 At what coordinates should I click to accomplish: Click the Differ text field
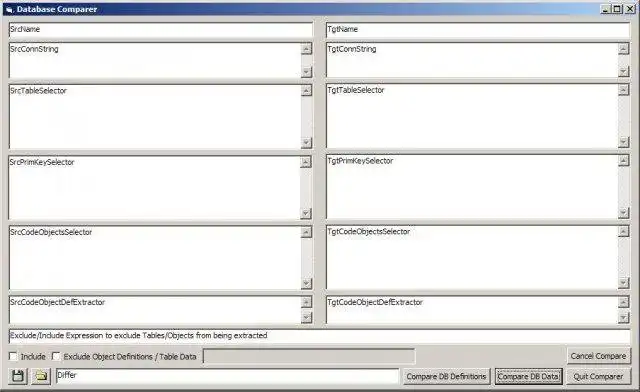click(227, 376)
